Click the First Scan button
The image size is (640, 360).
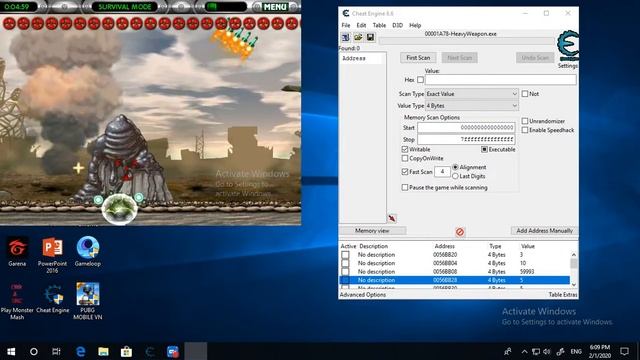(418, 58)
